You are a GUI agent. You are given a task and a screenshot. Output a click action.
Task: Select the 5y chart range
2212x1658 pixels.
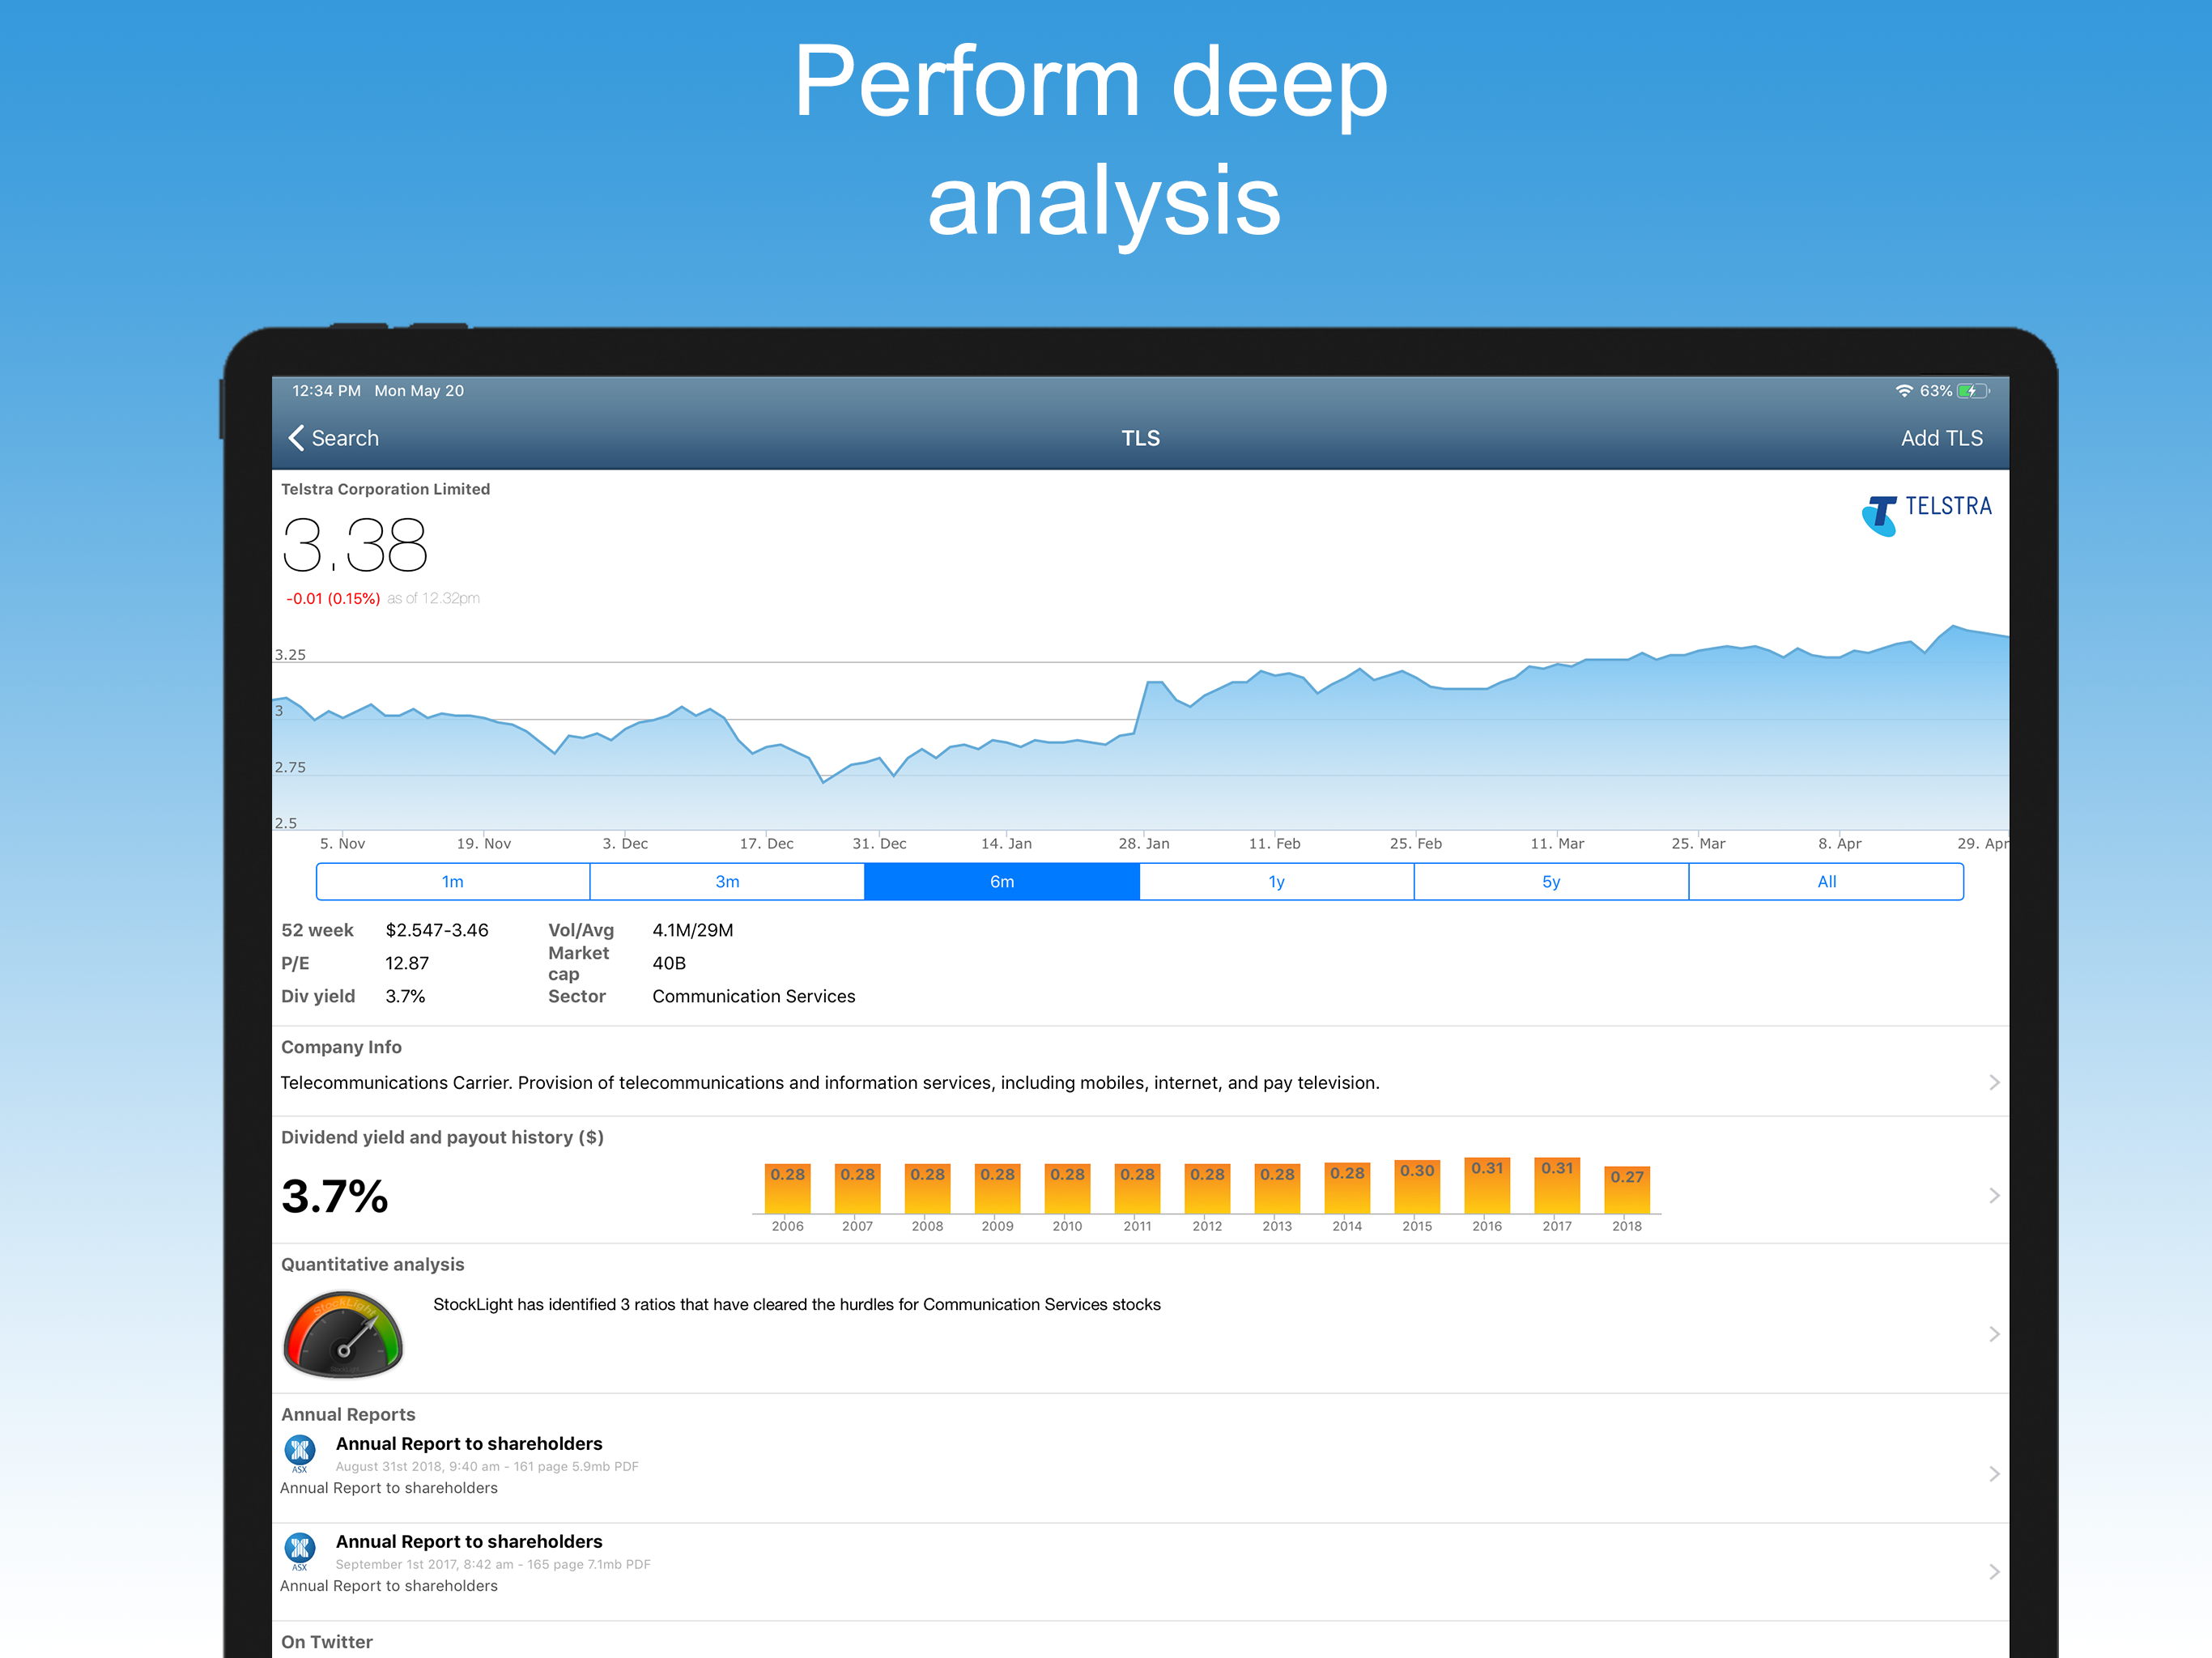[1551, 882]
